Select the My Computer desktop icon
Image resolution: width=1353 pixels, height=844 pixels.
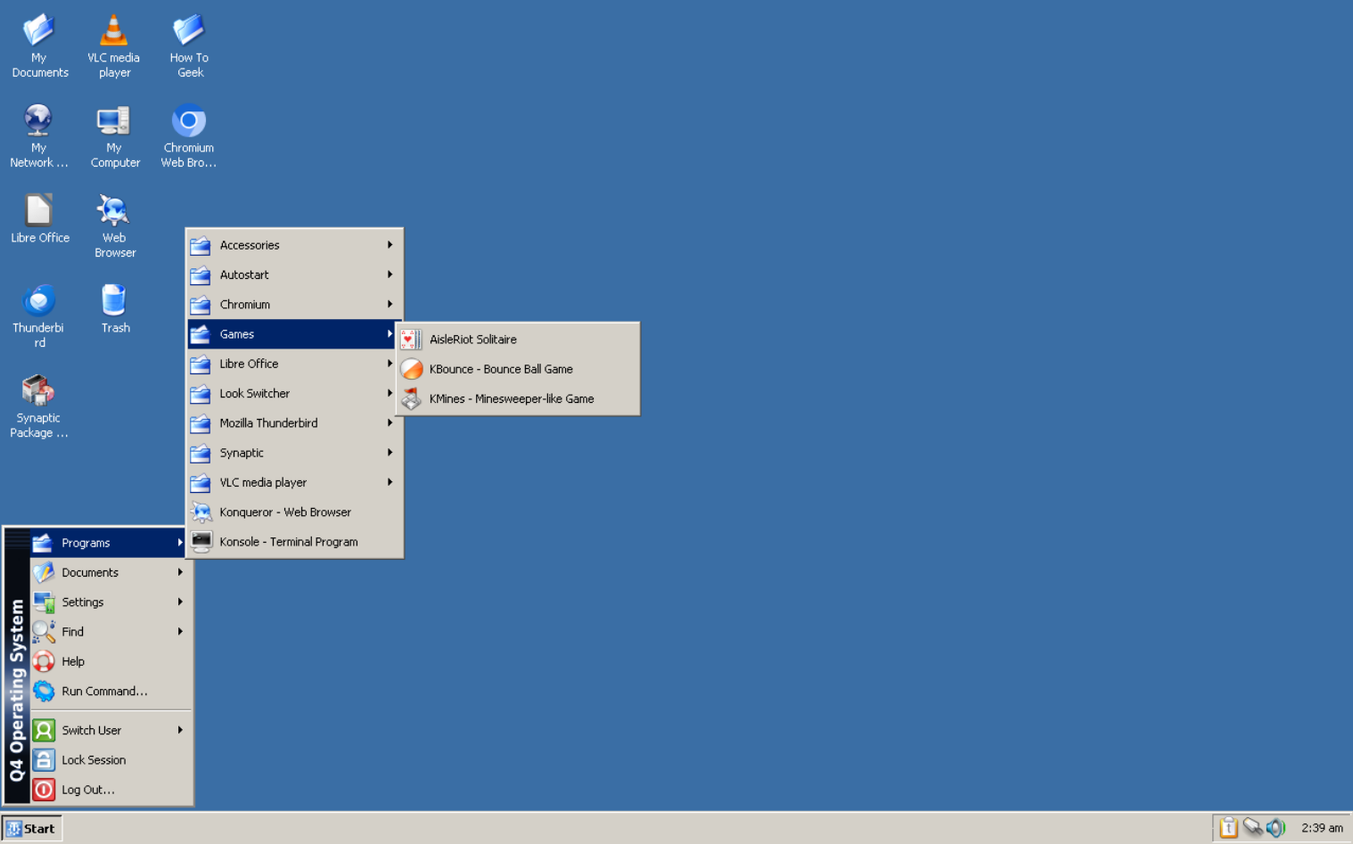[114, 135]
